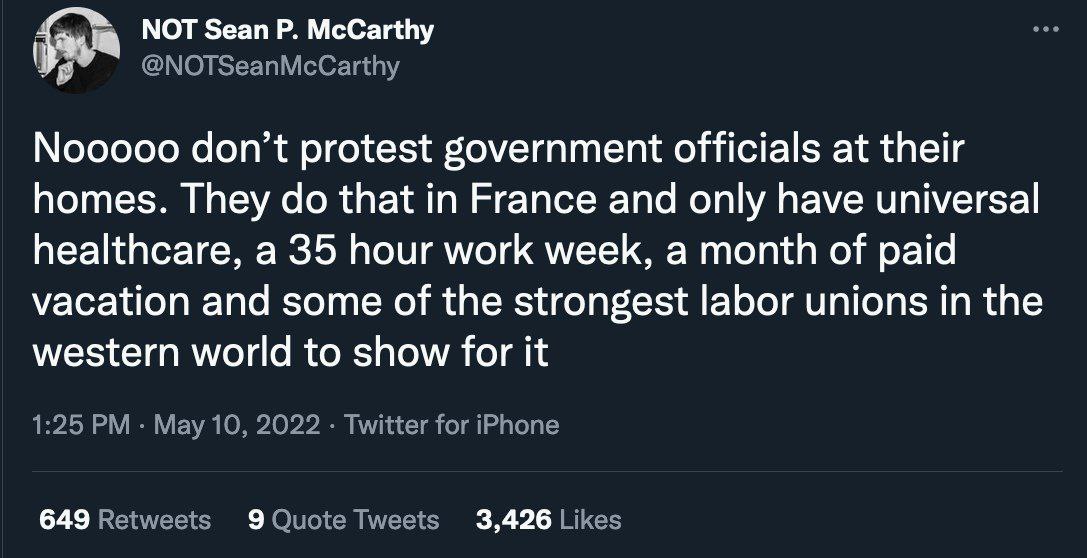Click the 9 quote tweet count
This screenshot has width=1087, height=558.
point(255,520)
